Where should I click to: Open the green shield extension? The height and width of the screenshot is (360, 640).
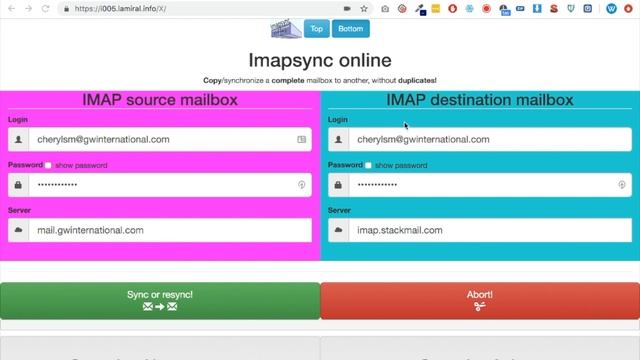click(x=571, y=9)
